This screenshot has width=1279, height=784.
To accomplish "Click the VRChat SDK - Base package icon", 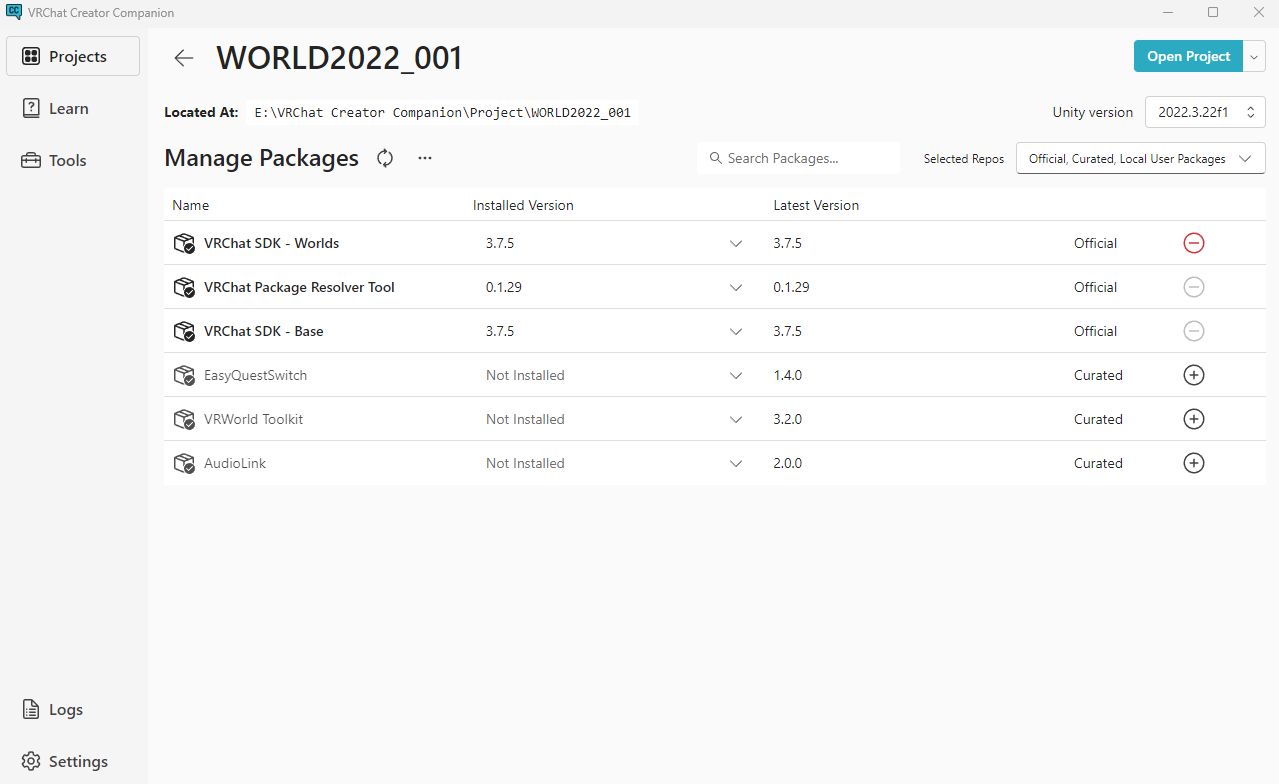I will 184,332.
